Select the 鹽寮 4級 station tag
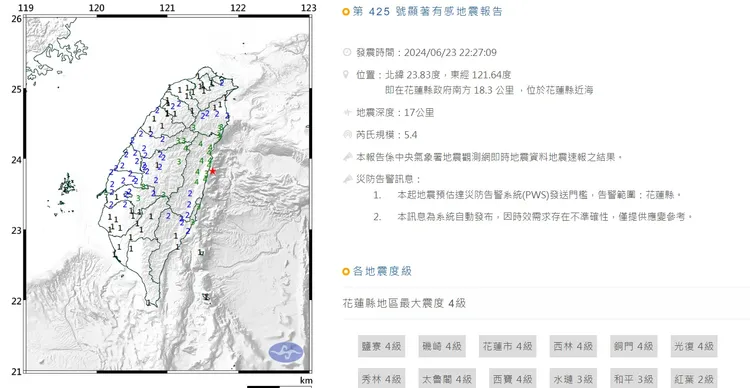Screen dimensions: 750x388 point(381,346)
